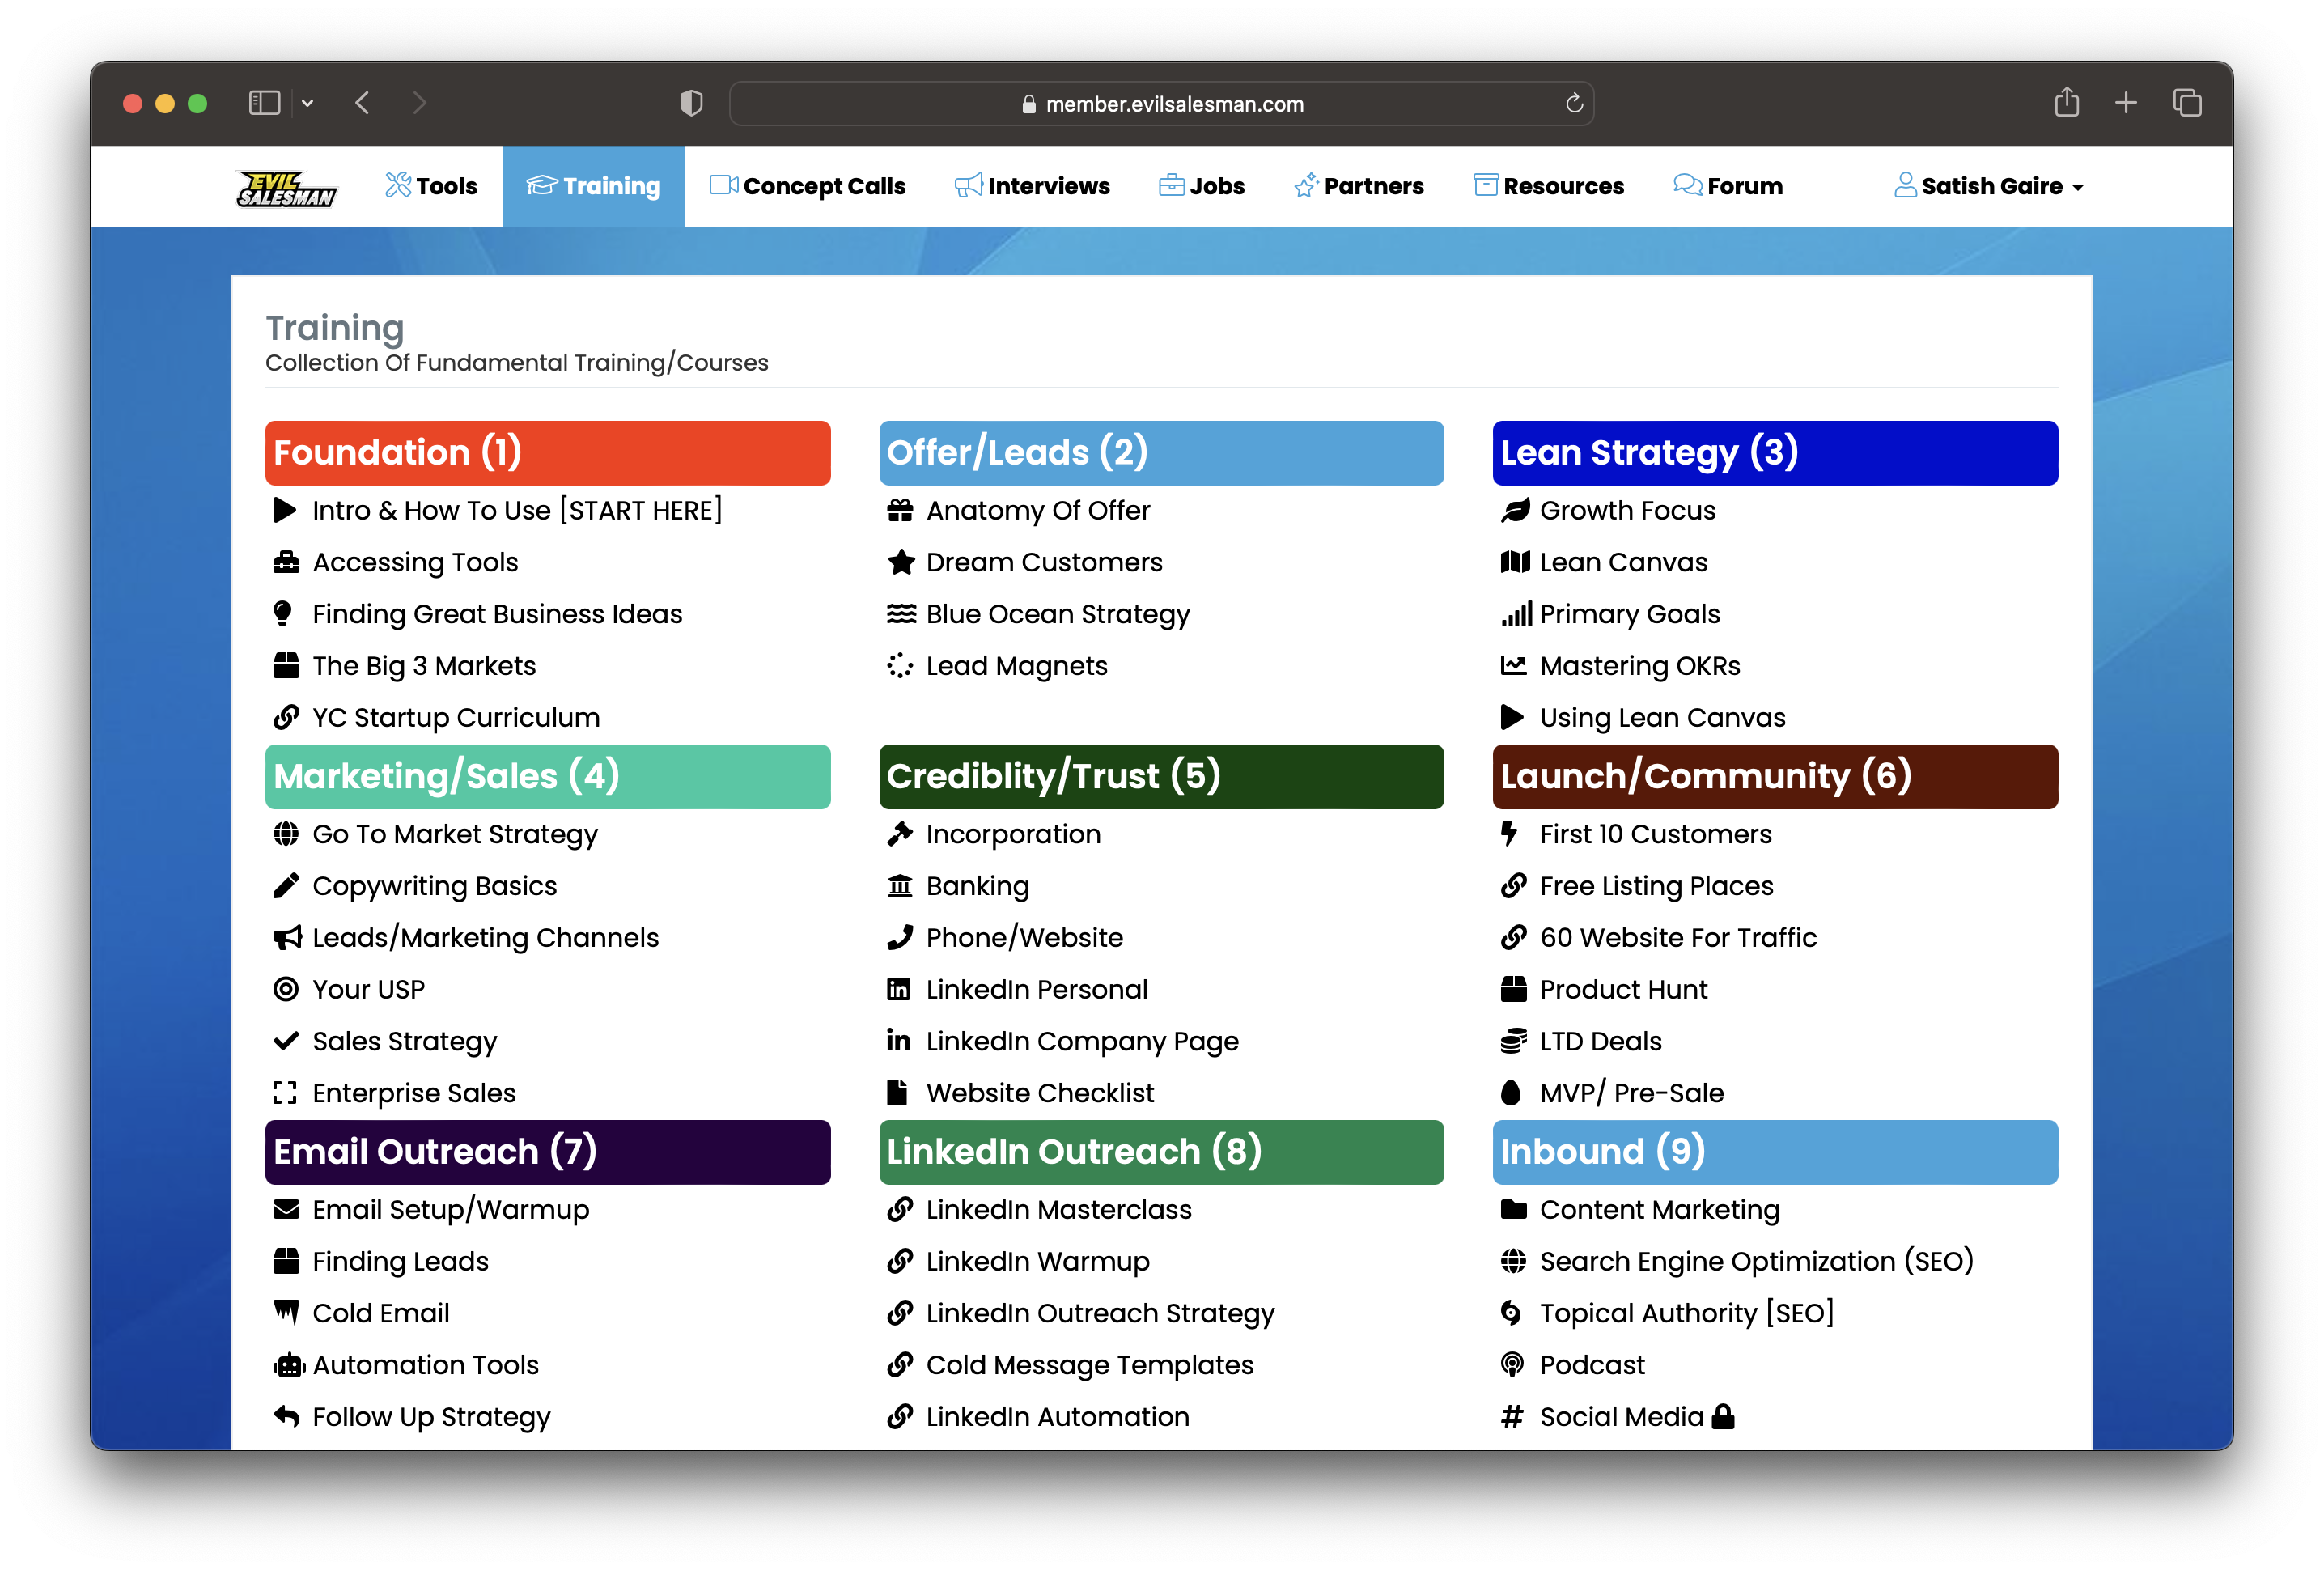The image size is (2324, 1570).
Task: Click the page reload icon
Action: coord(1574,103)
